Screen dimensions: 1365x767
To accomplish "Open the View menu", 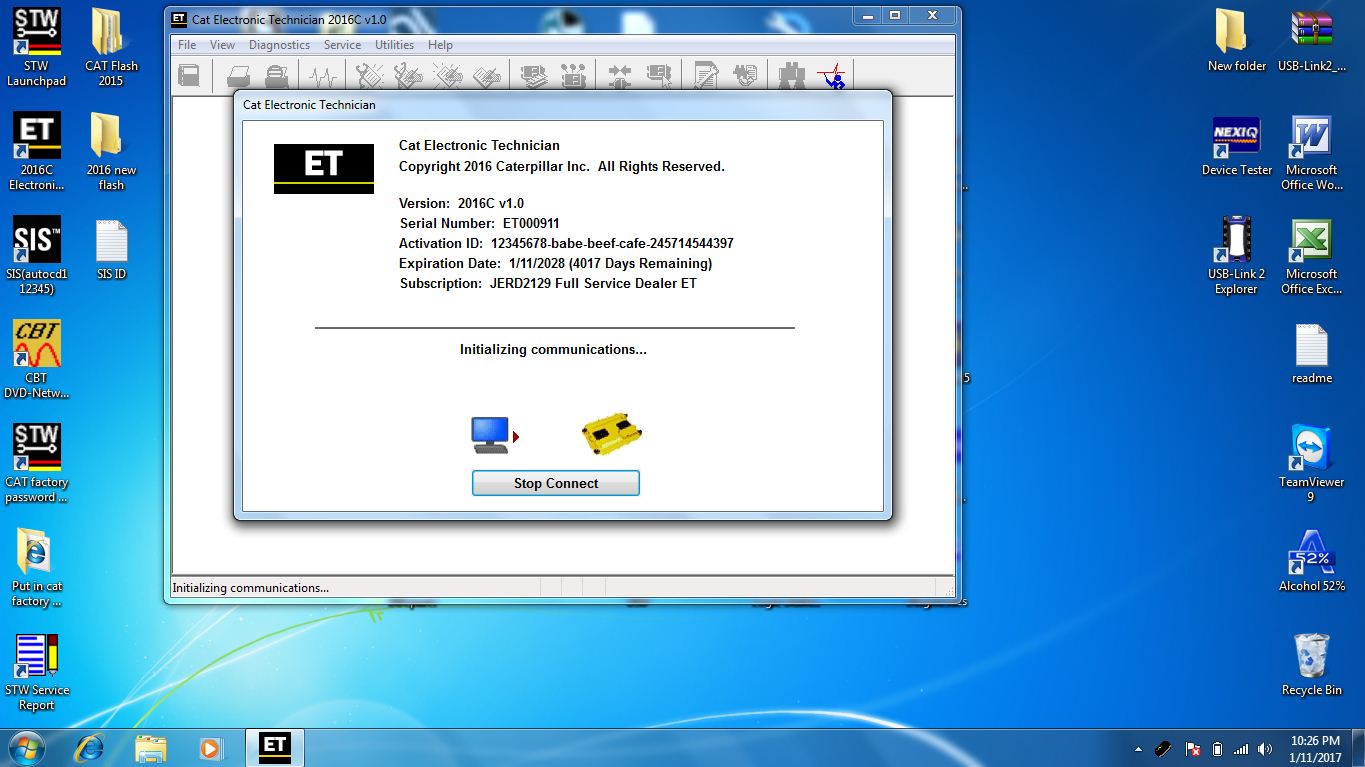I will (x=222, y=45).
